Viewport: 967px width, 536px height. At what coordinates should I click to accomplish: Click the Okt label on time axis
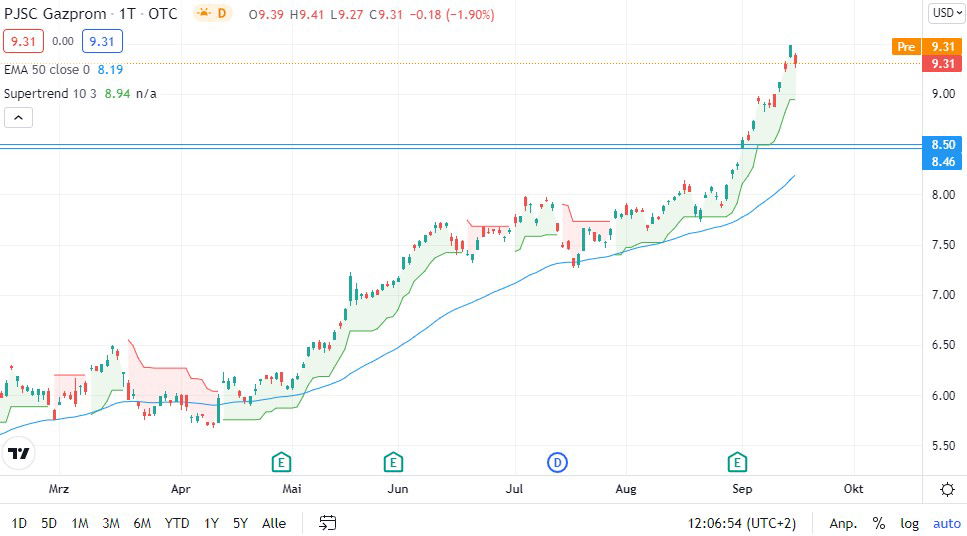tap(854, 489)
